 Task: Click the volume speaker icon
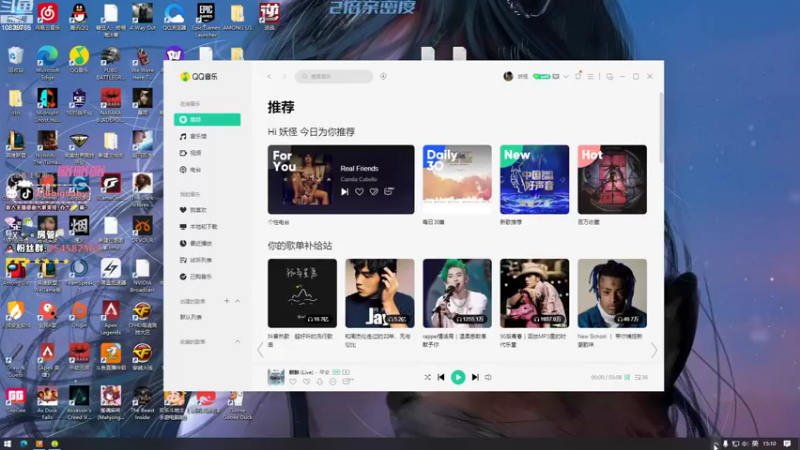pyautogui.click(x=488, y=377)
